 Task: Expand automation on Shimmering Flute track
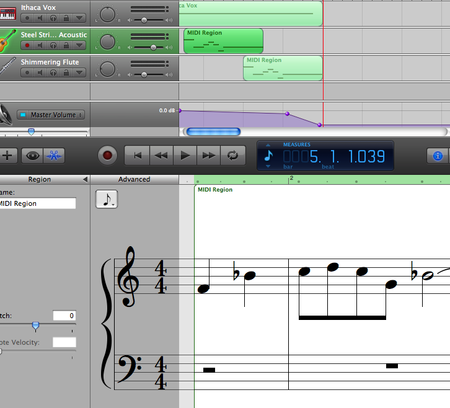(79, 72)
